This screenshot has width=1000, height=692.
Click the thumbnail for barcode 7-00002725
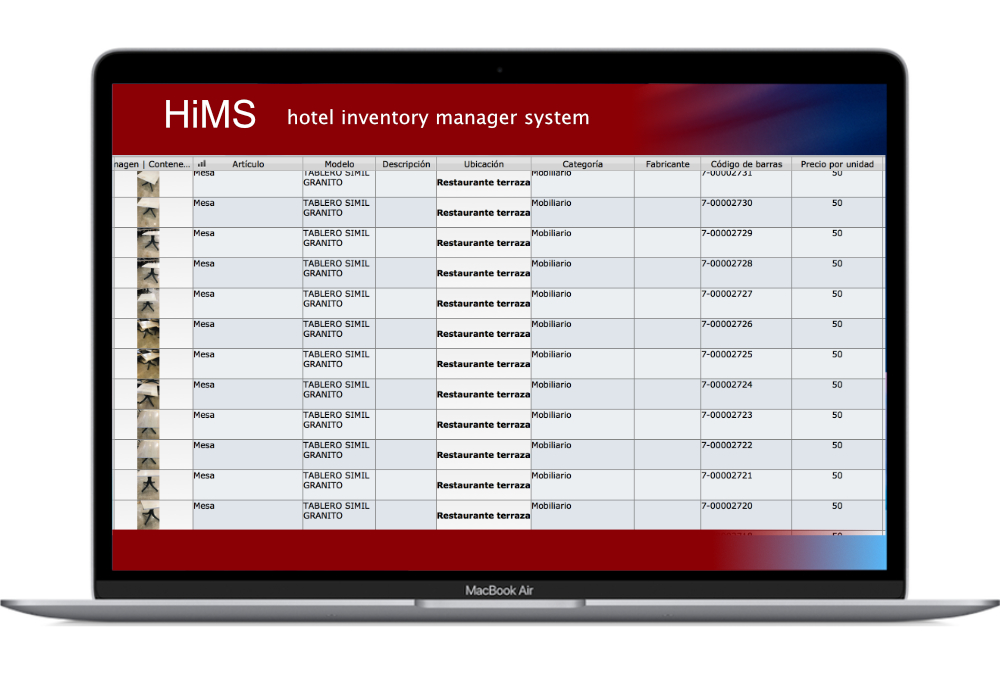[148, 363]
